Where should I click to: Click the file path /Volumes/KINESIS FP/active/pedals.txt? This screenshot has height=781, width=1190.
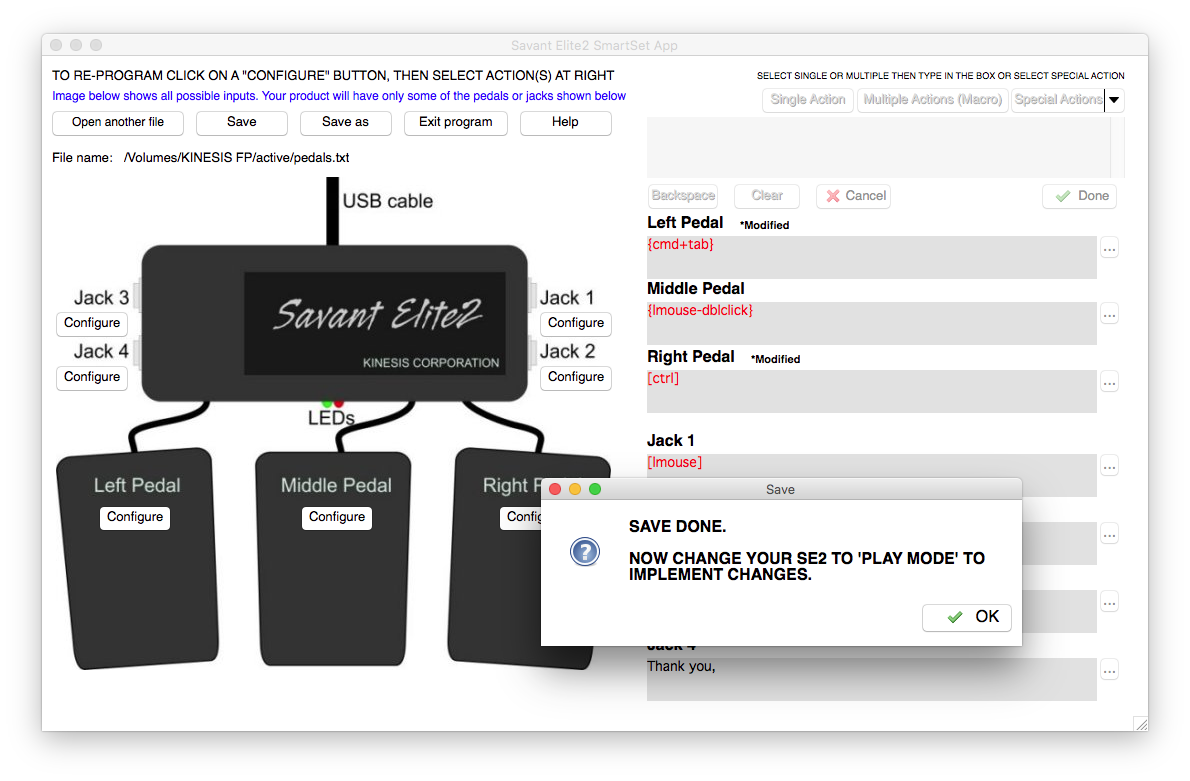coord(237,158)
